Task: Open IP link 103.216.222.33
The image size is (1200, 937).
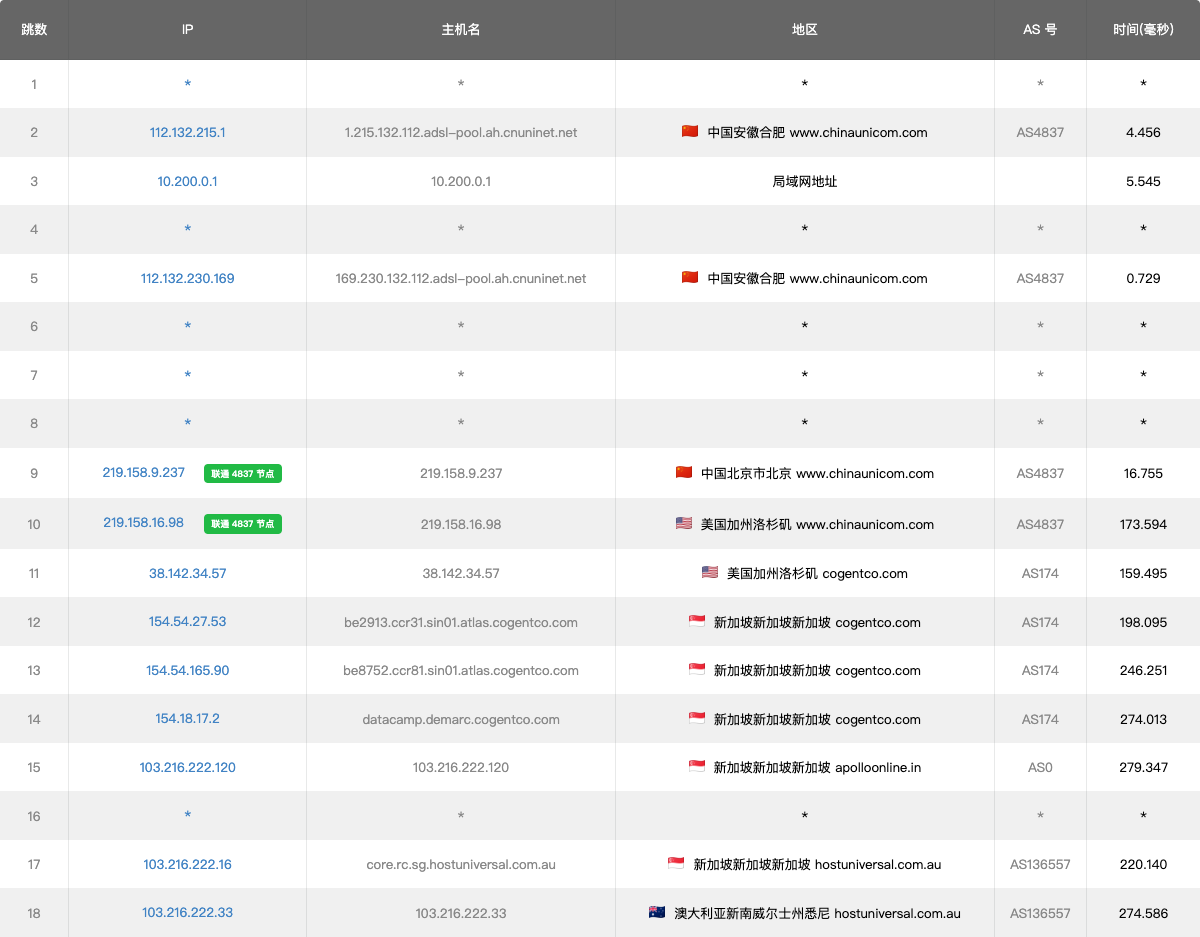Action: point(188,912)
